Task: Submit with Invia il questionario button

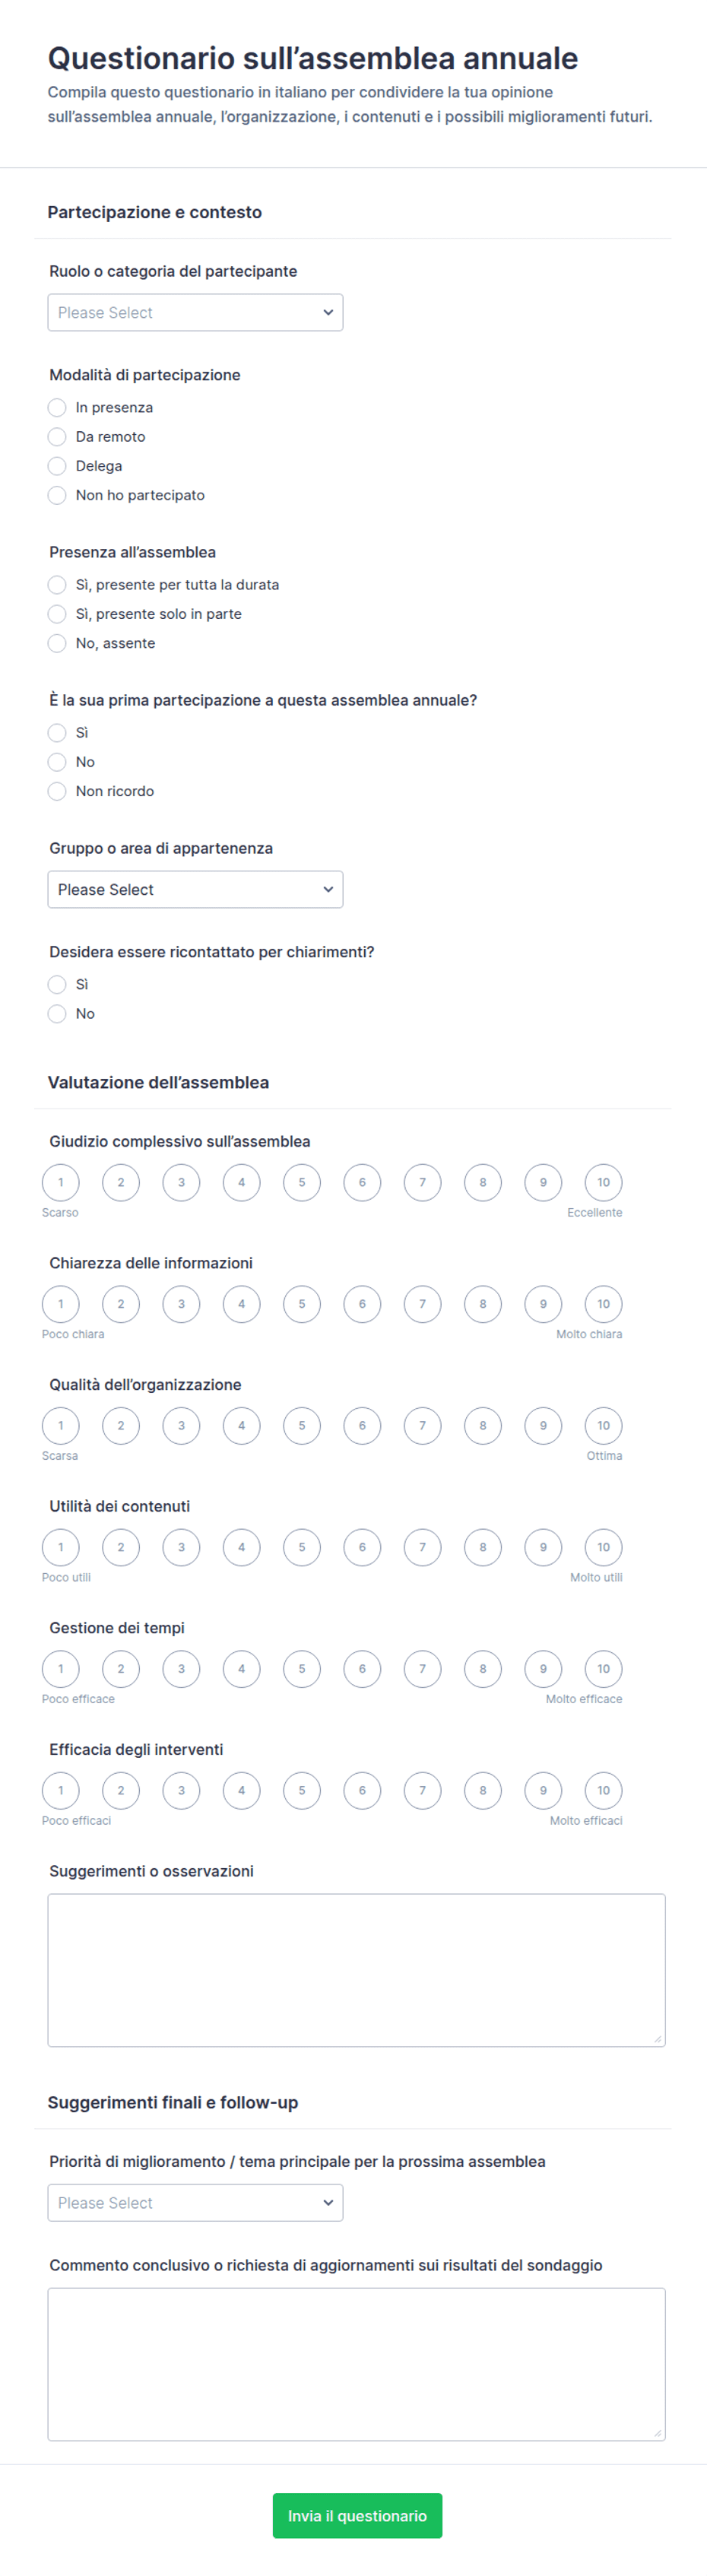Action: pyautogui.click(x=357, y=2515)
